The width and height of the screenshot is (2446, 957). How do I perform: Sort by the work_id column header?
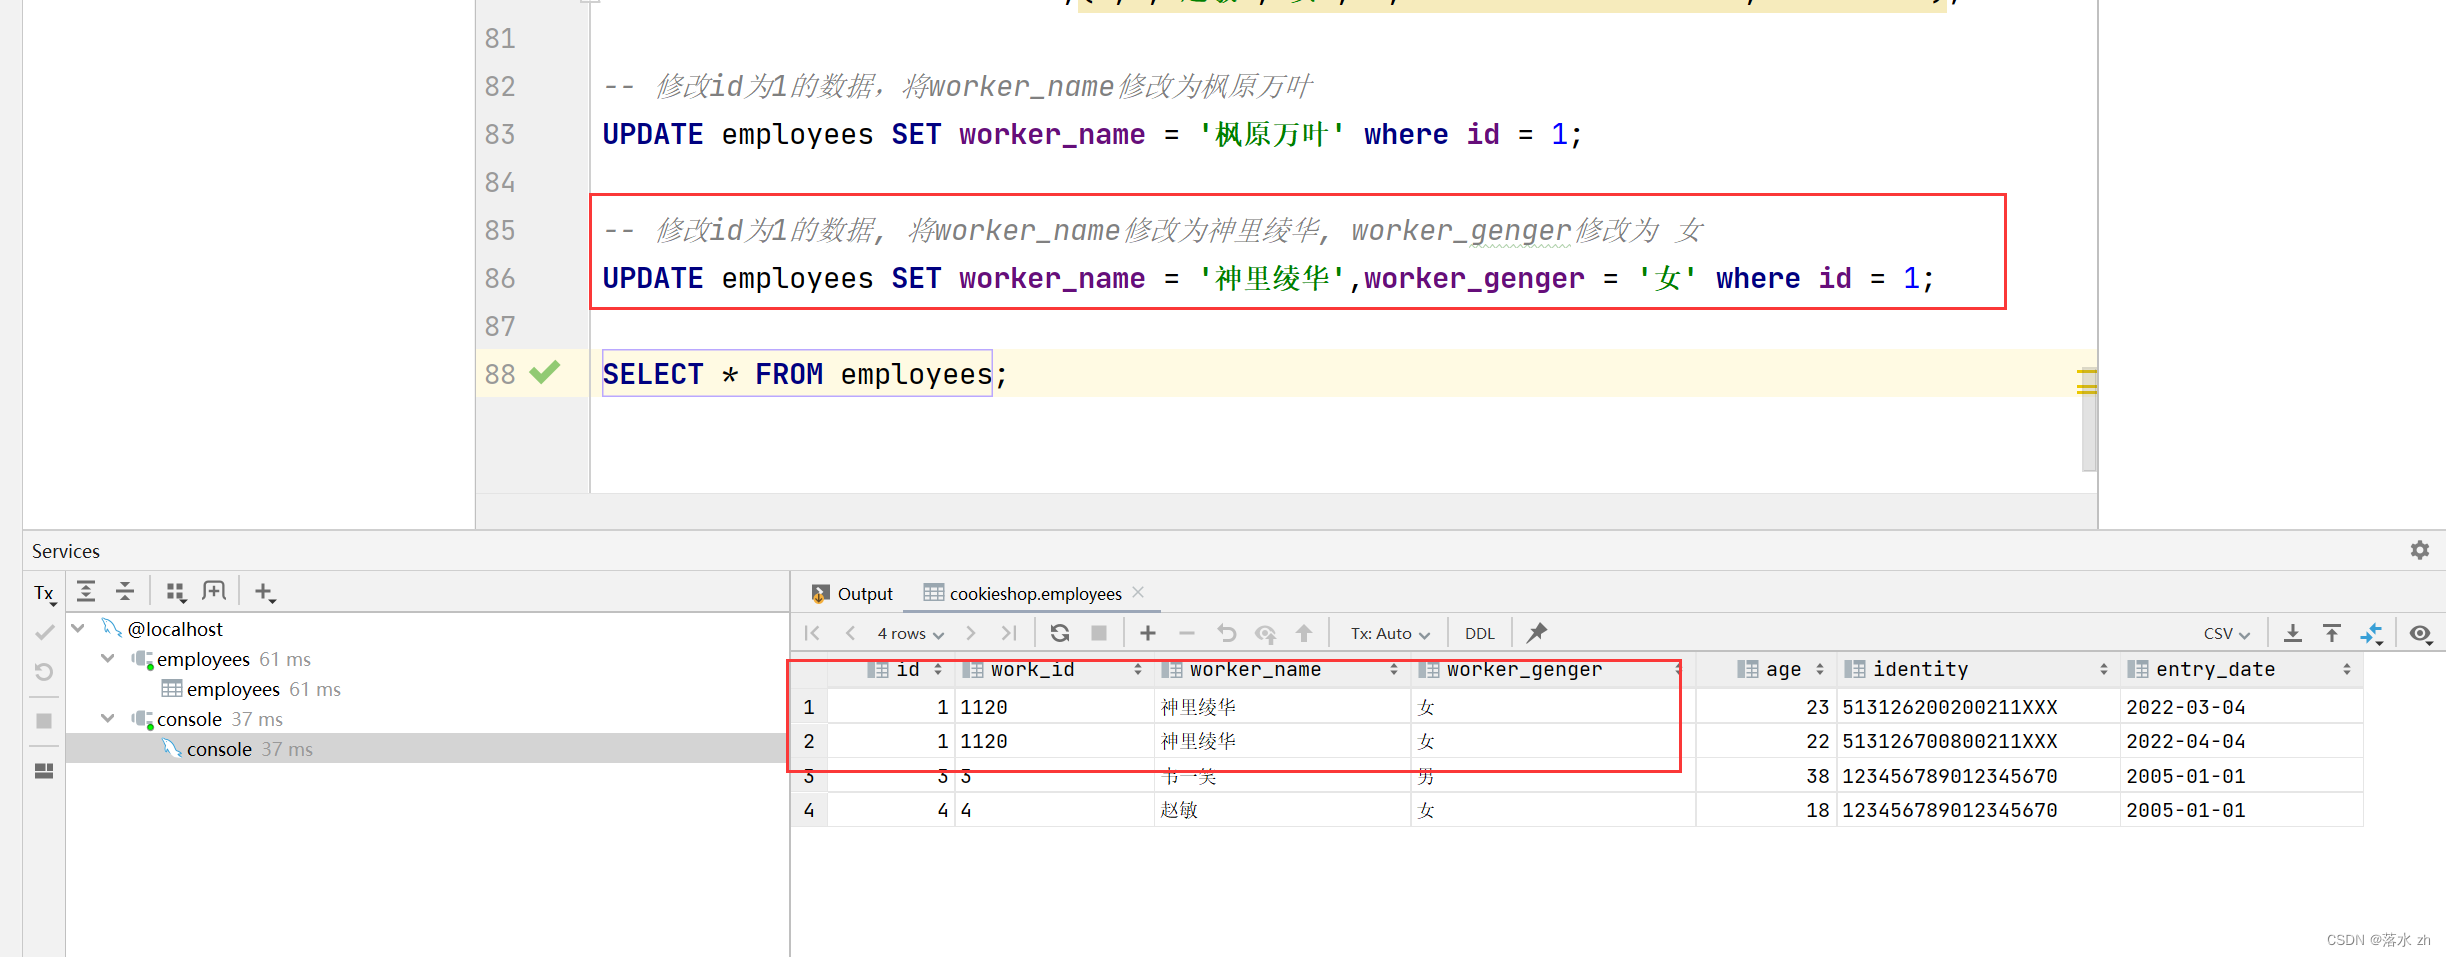coord(1052,669)
